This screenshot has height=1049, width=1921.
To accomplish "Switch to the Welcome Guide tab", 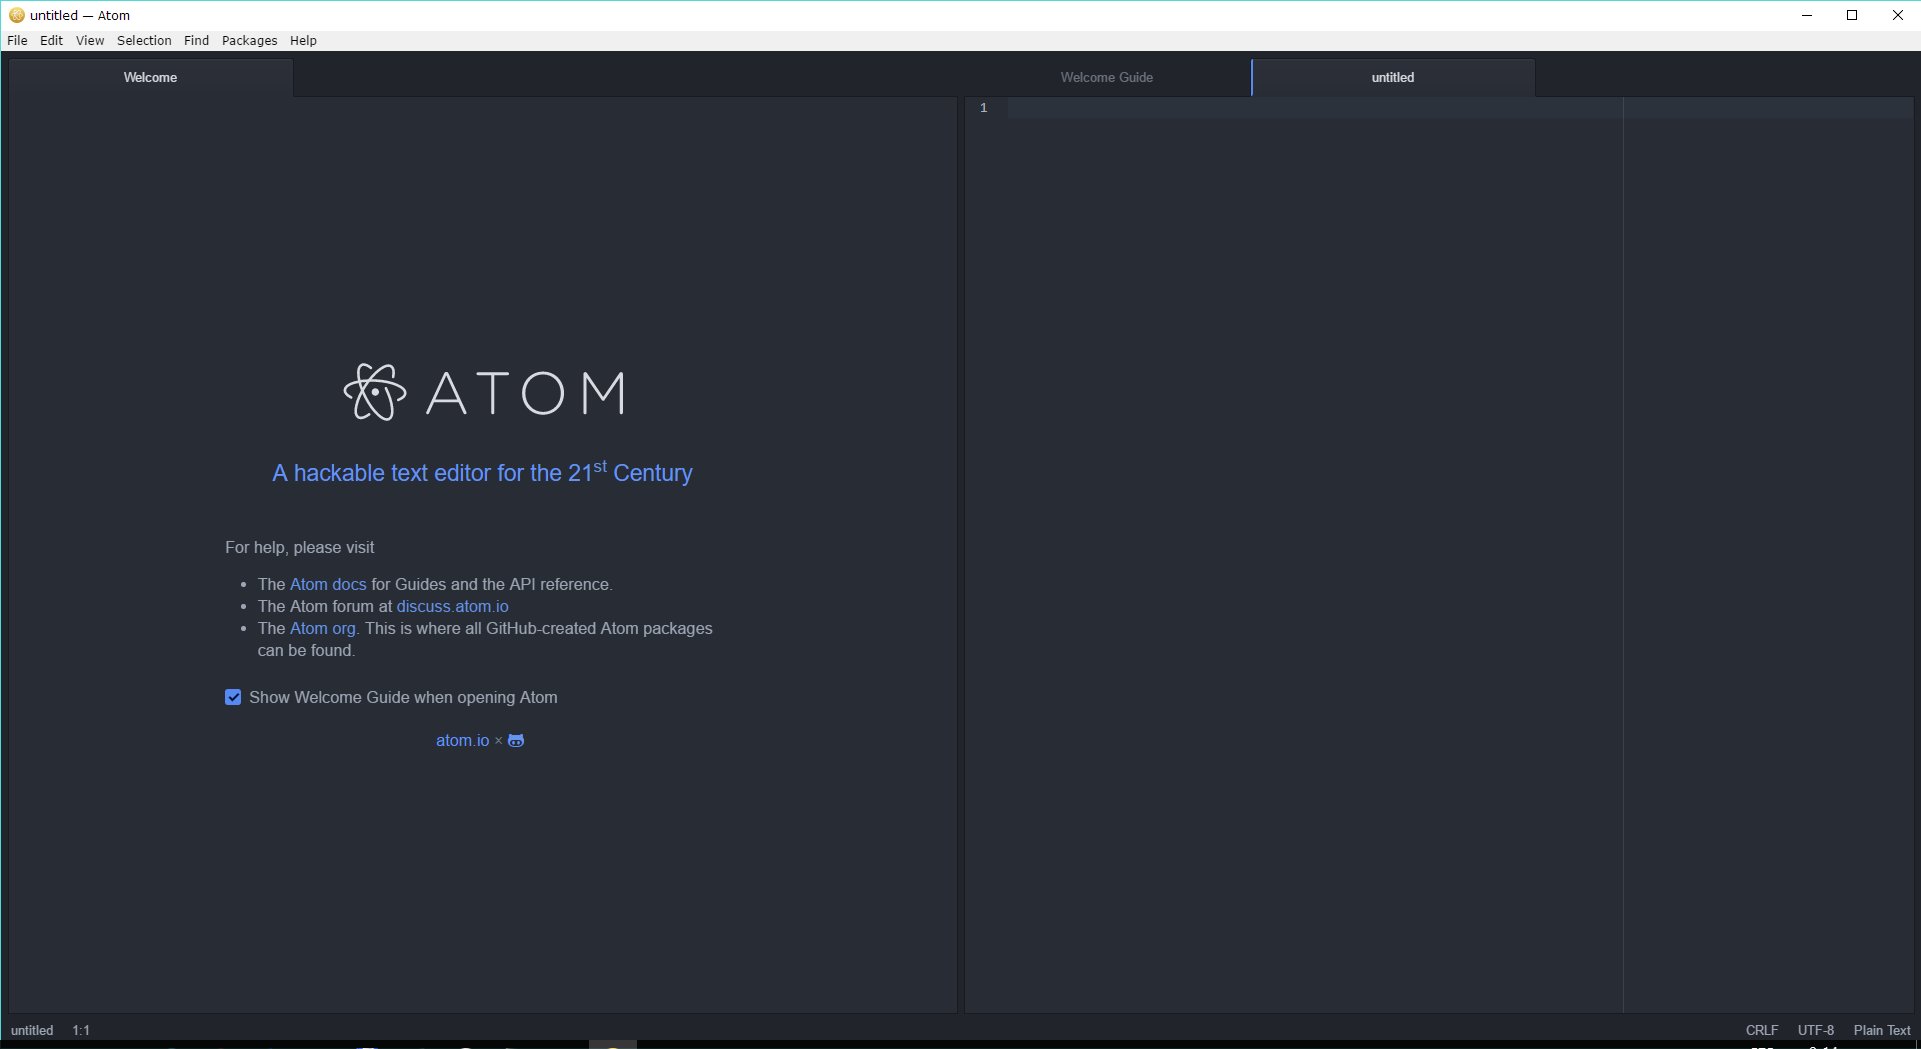I will coord(1106,78).
